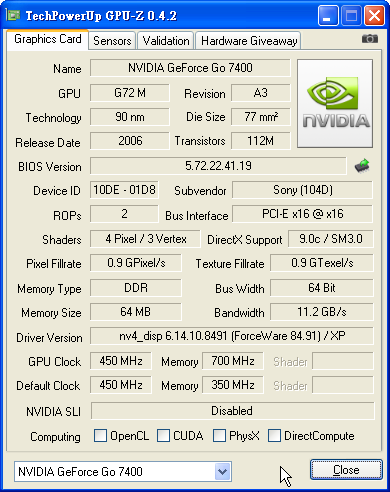
Task: Click the camera screenshot icon
Action: click(x=370, y=39)
